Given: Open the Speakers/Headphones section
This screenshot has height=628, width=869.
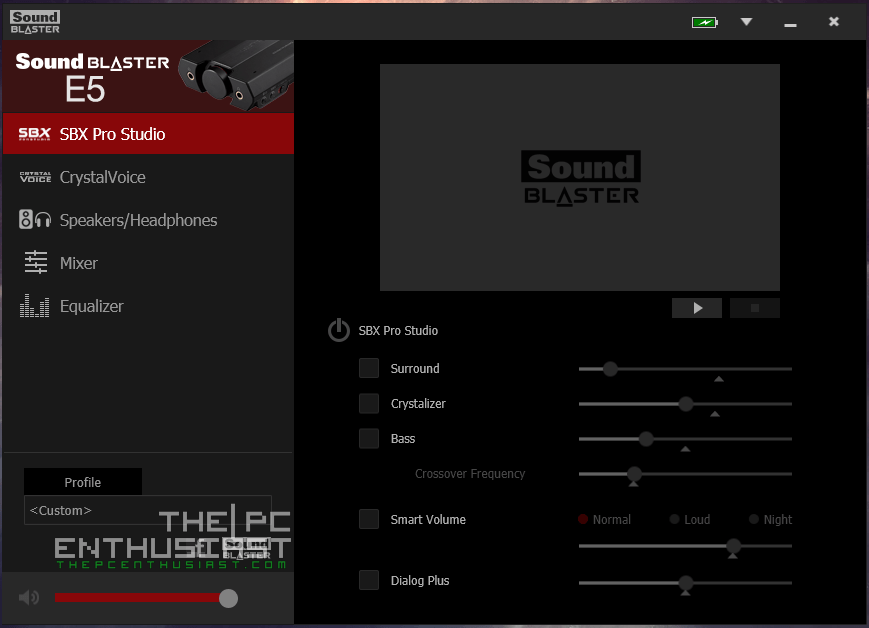Looking at the screenshot, I should (x=149, y=220).
